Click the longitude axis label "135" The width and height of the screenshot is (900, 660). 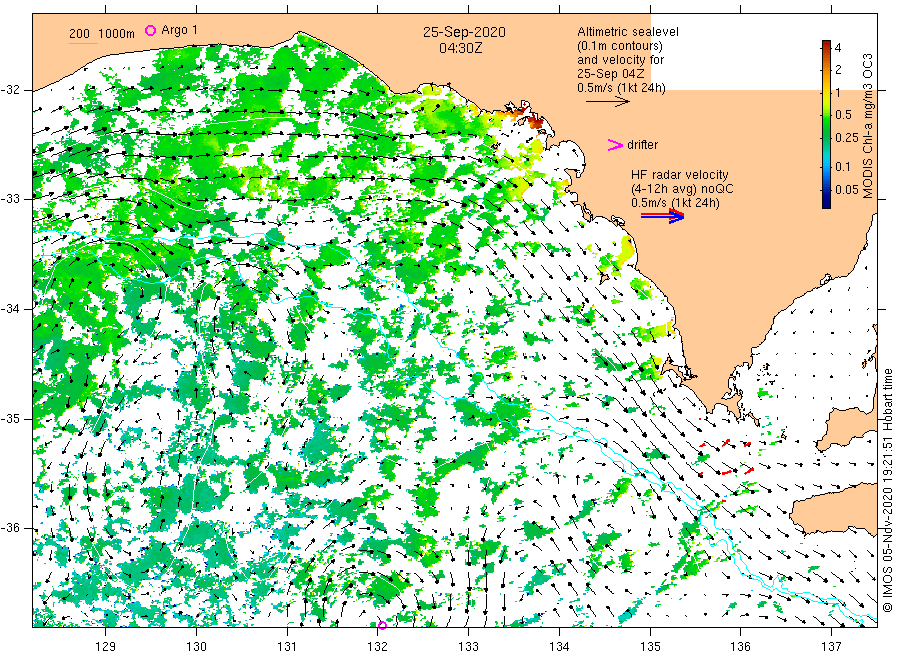click(650, 646)
